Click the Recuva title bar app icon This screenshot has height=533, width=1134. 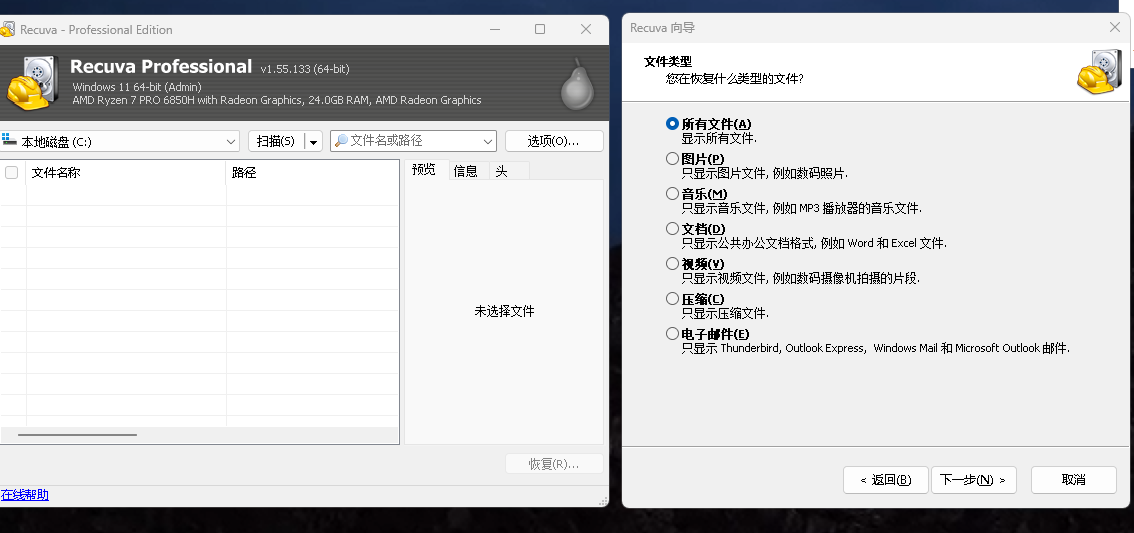(x=8, y=30)
